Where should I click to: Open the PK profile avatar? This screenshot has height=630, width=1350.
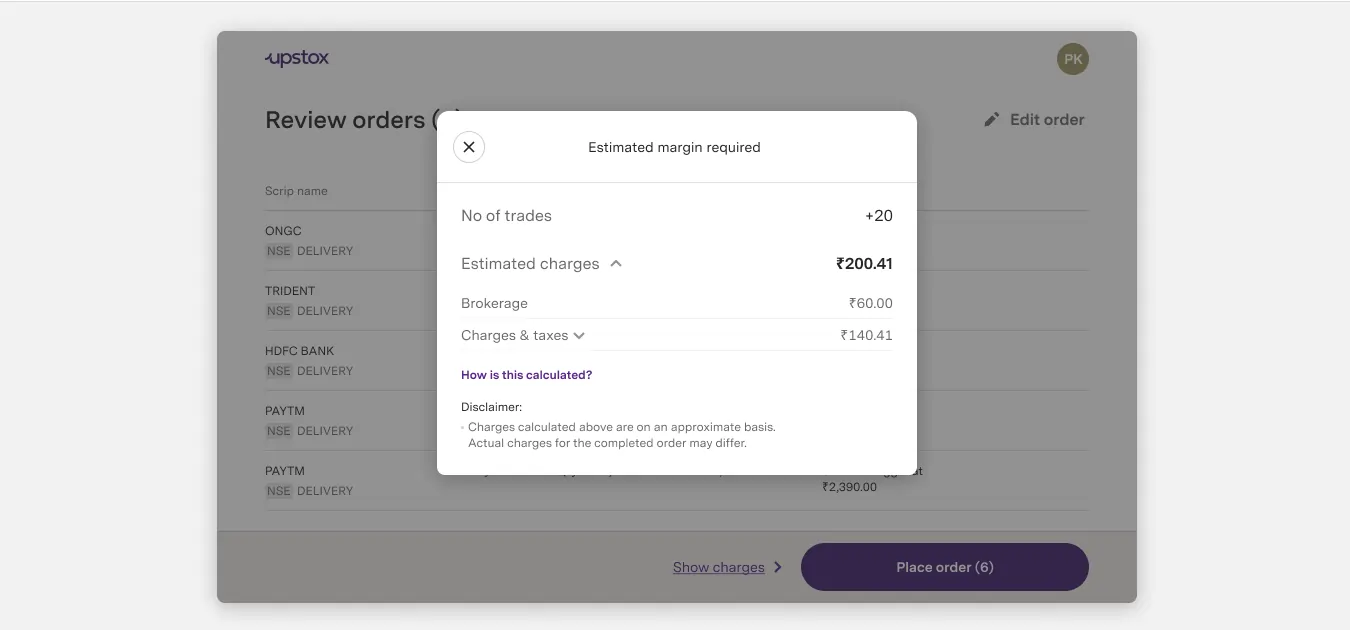click(1073, 59)
